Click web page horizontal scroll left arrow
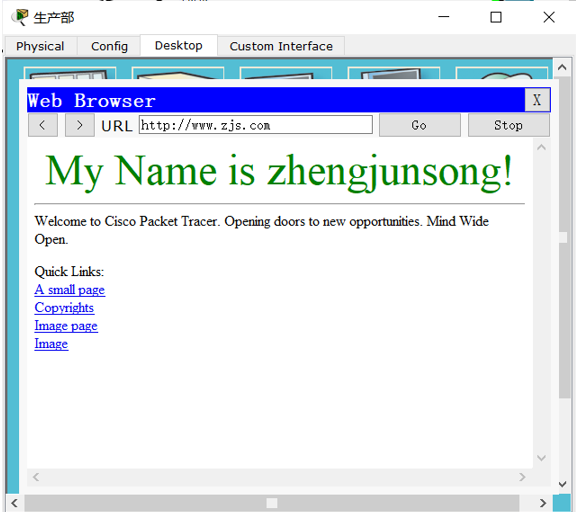 point(36,477)
